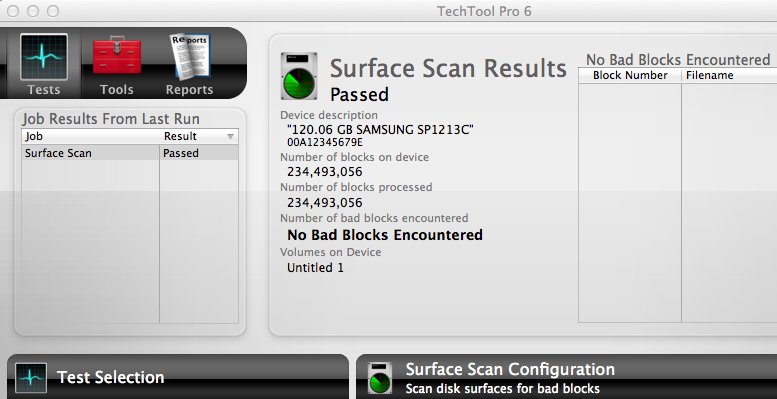777x399 pixels.
Task: Click the Surface Scan Results disk icon
Action: coord(299,76)
